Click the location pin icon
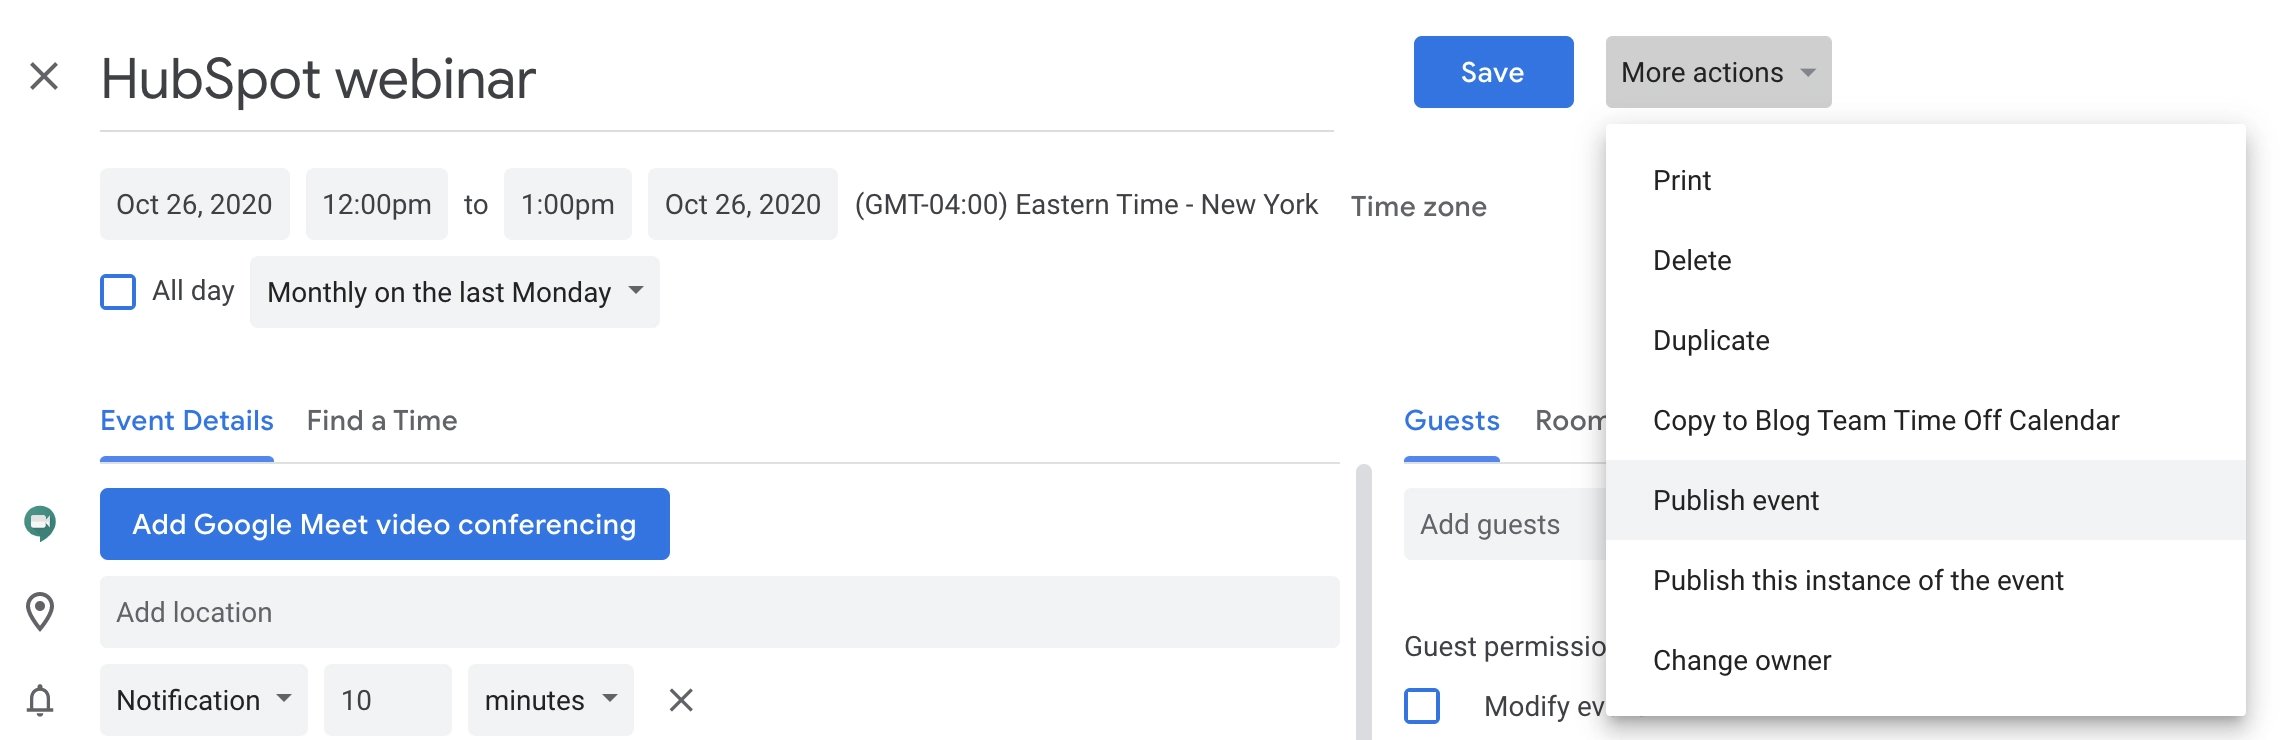The height and width of the screenshot is (740, 2284). pyautogui.click(x=40, y=612)
